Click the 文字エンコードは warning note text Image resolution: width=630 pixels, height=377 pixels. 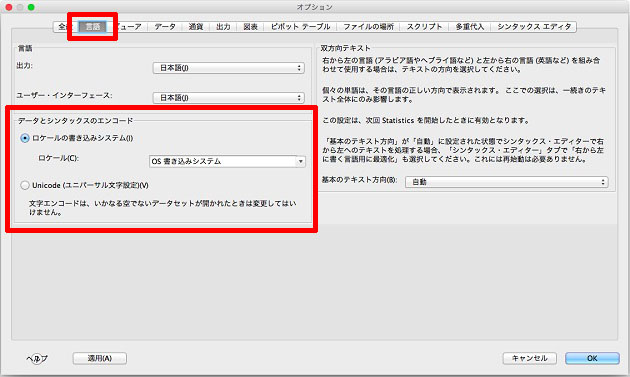[163, 208]
